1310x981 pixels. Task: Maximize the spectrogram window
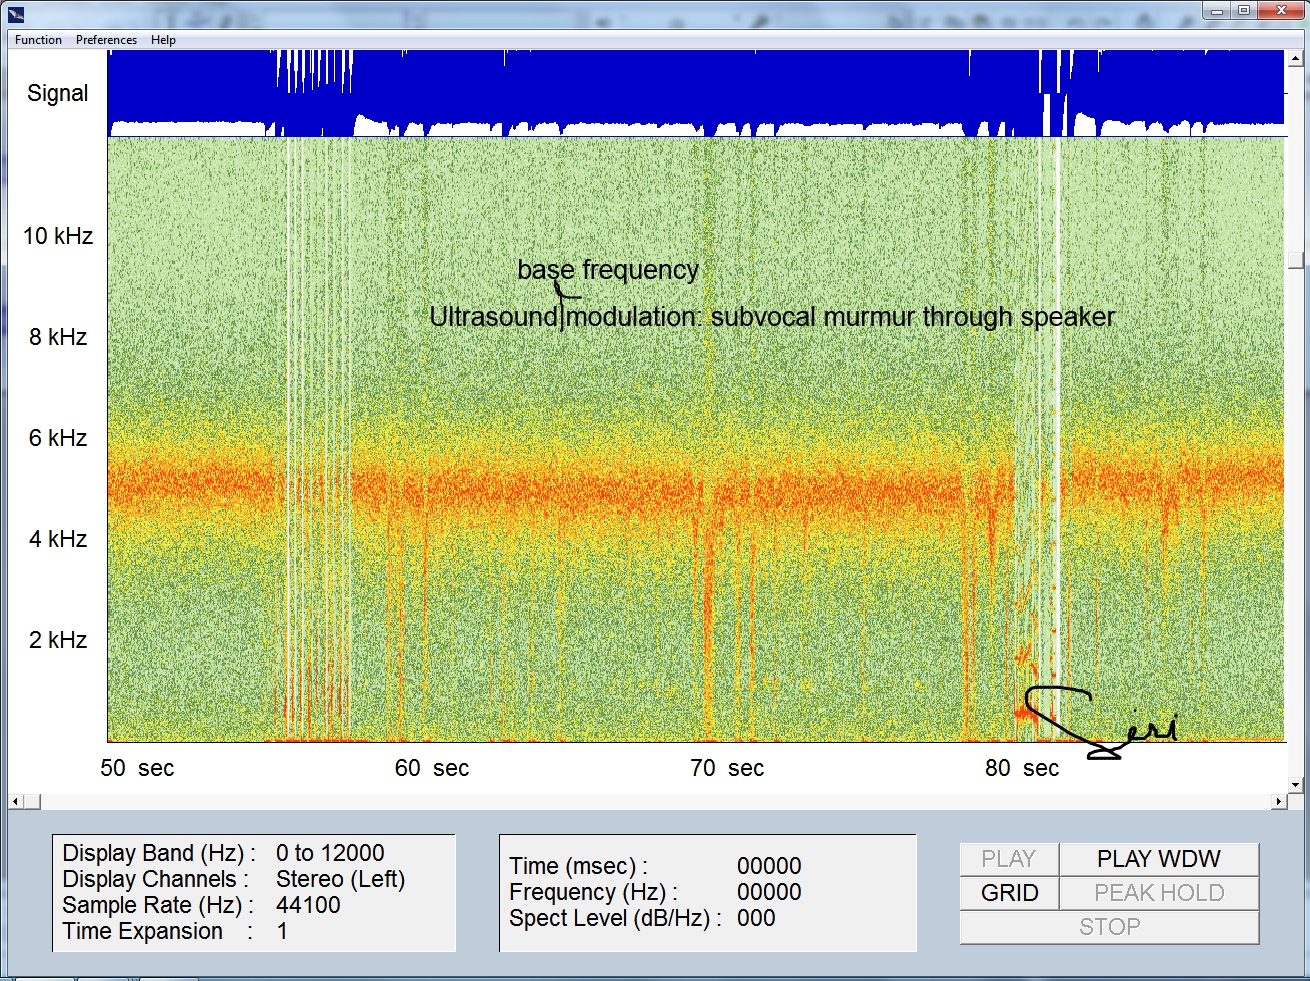(1243, 11)
